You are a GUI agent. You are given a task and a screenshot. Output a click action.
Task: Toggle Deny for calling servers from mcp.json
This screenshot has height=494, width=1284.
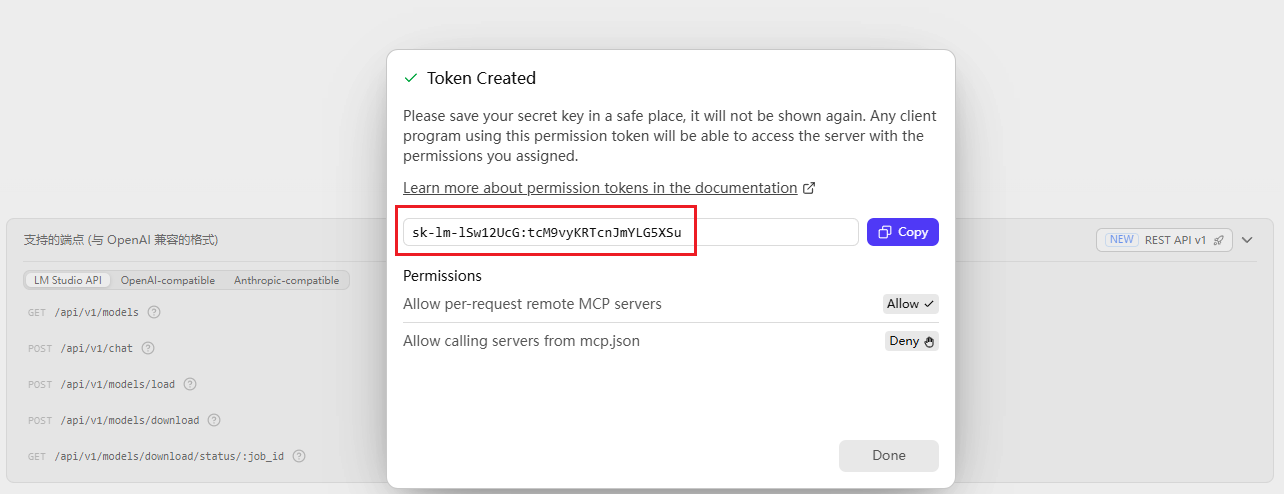click(912, 341)
